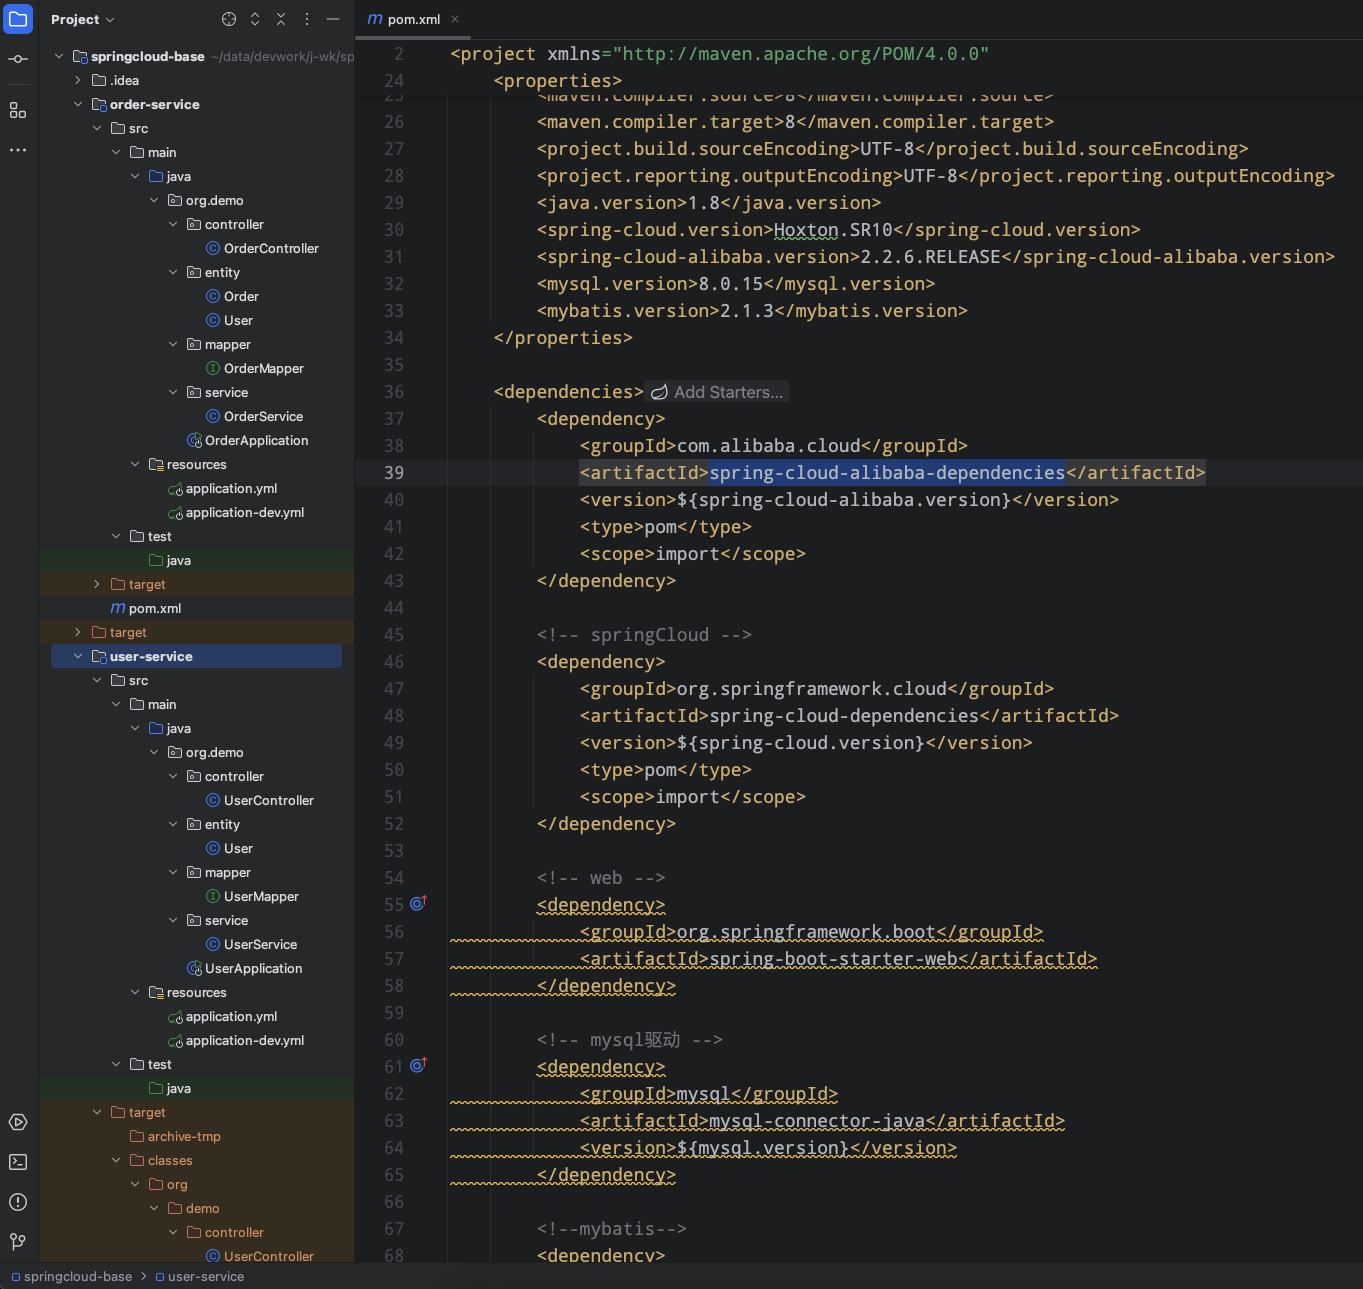Expand all nodes in the Project tree
The width and height of the screenshot is (1363, 1289).
click(254, 19)
